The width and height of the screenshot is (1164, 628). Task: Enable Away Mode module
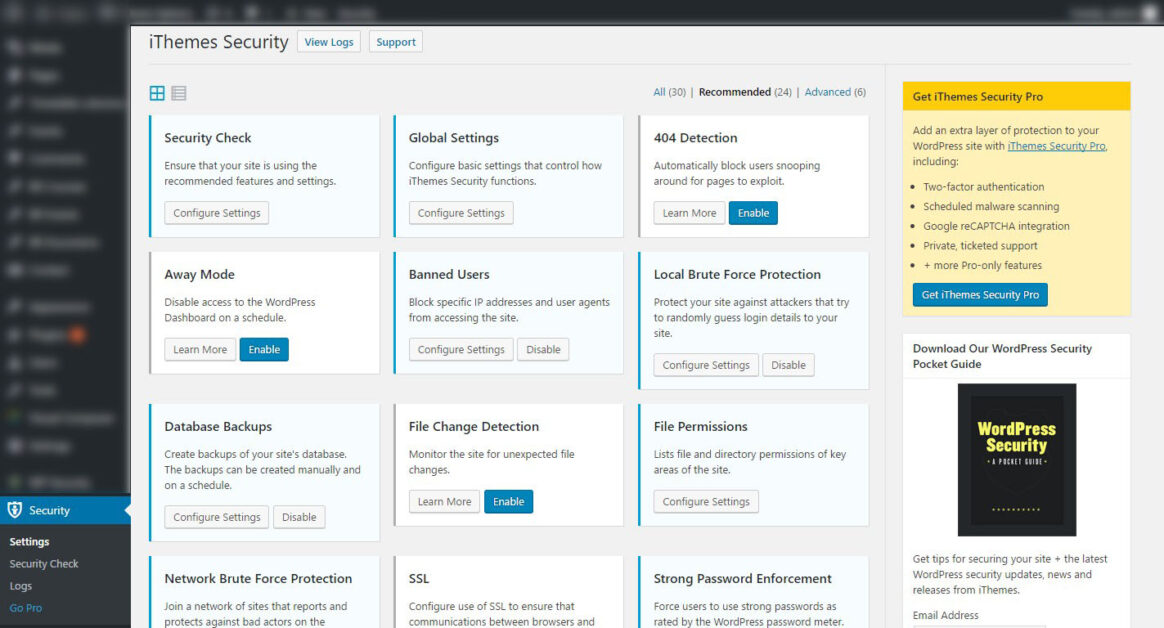[264, 350]
